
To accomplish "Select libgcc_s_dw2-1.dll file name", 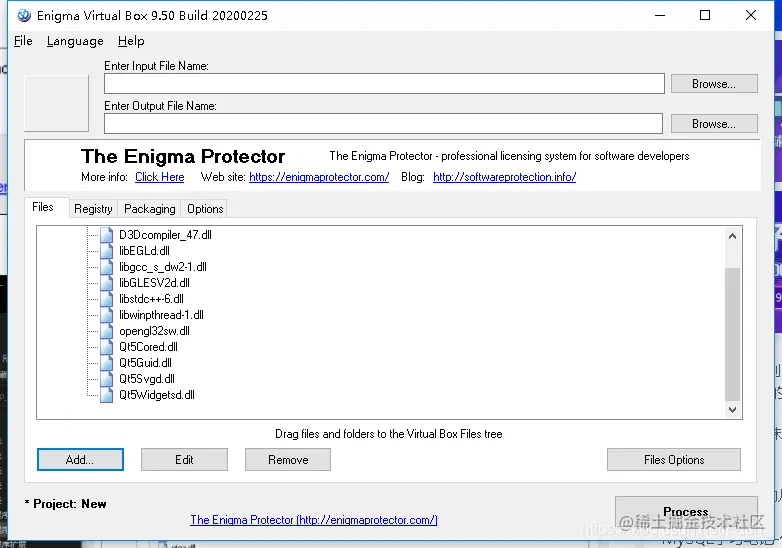I will tap(163, 267).
